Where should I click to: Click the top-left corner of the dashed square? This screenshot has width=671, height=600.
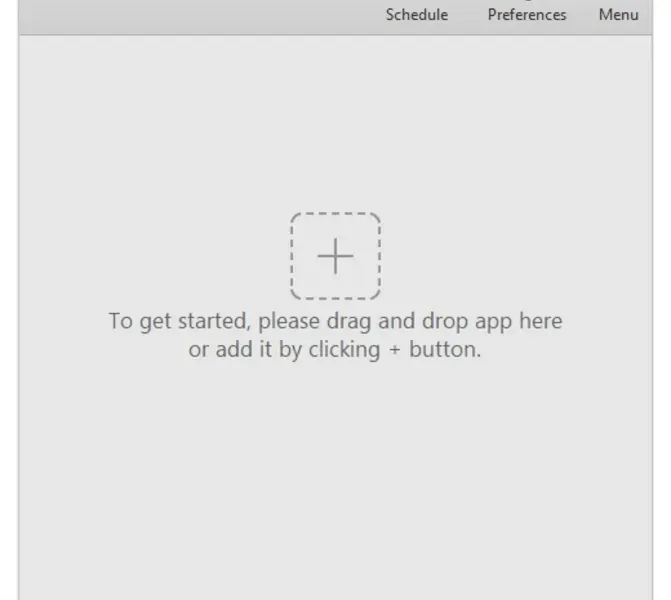294,216
